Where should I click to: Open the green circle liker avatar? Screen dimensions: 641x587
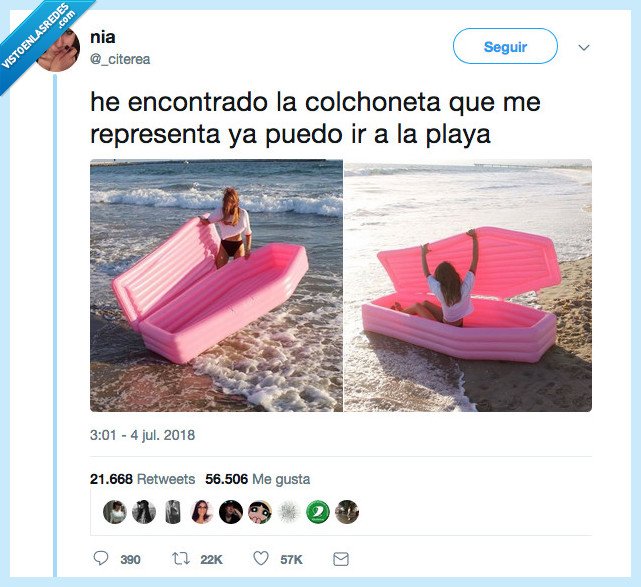[318, 512]
